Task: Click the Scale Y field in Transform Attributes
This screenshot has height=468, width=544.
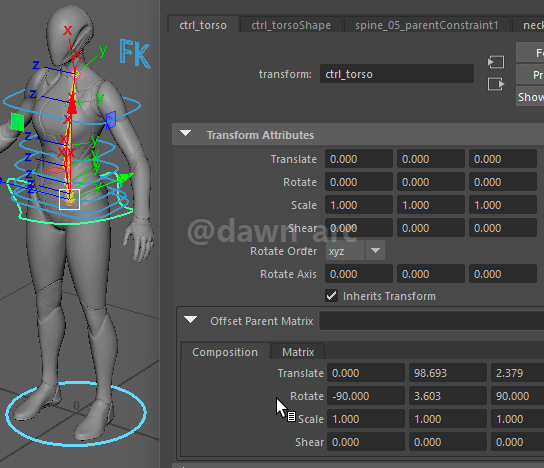Action: (431, 205)
